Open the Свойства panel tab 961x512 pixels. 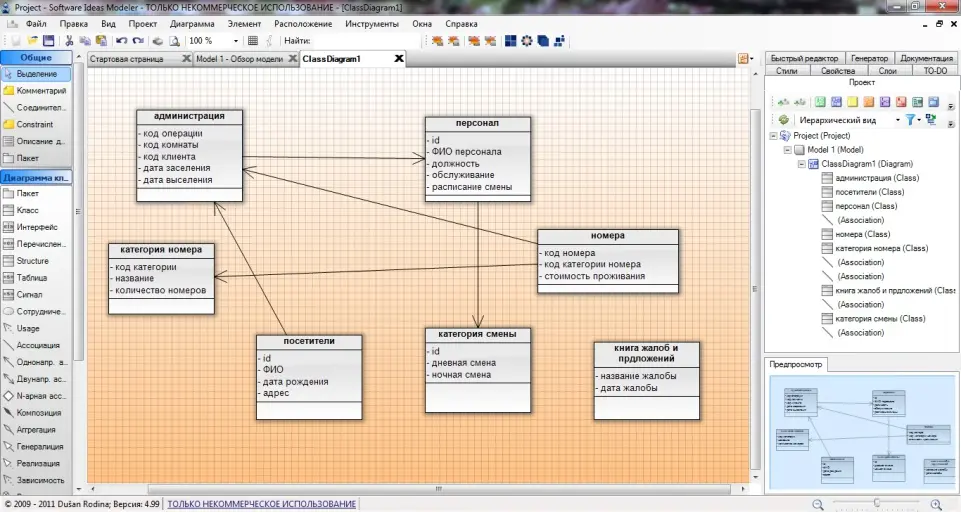pyautogui.click(x=837, y=71)
